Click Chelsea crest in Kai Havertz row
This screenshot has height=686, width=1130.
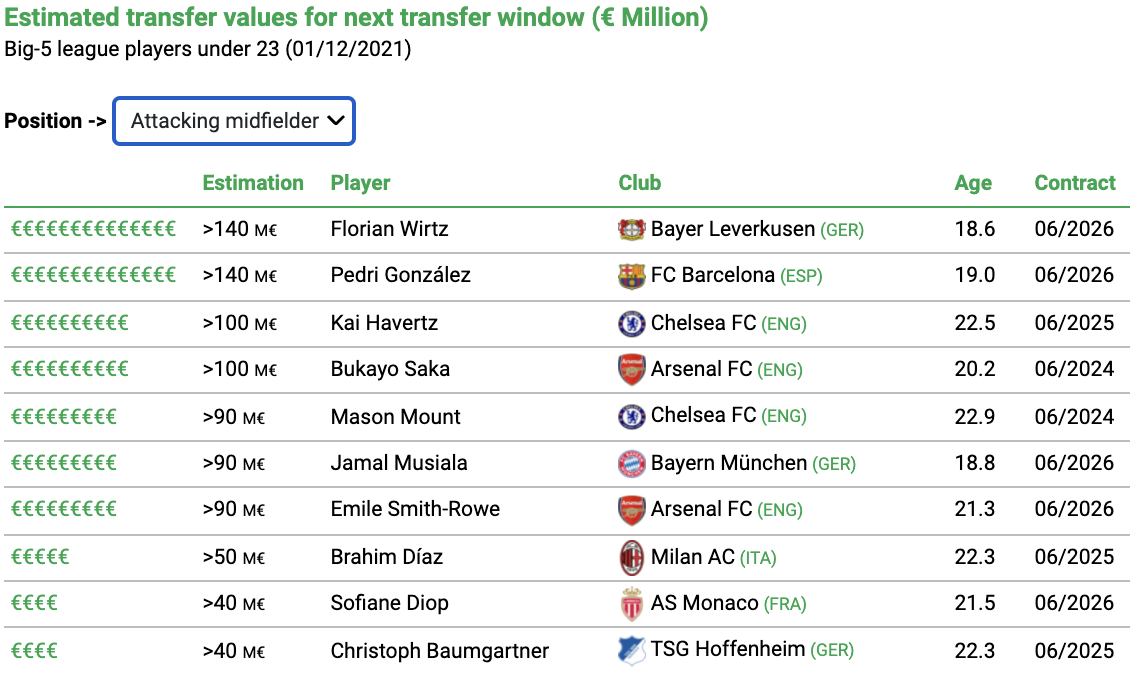[632, 324]
